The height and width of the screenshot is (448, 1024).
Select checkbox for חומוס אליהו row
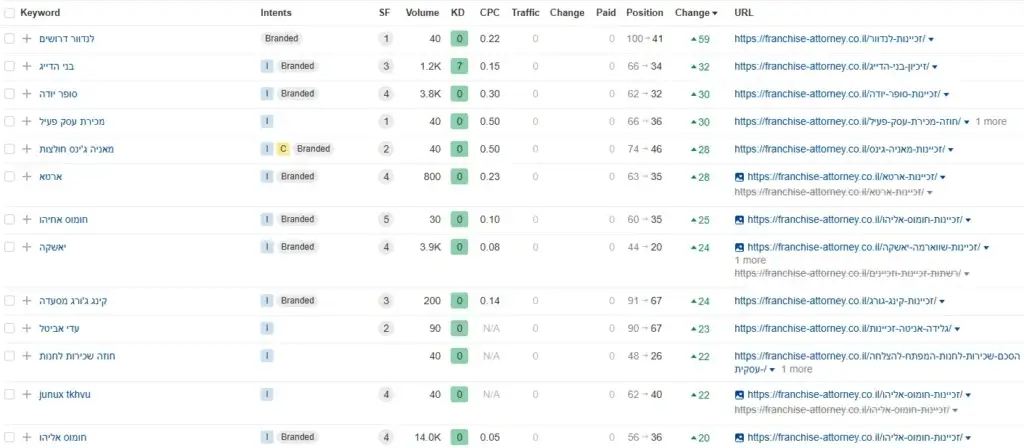(x=9, y=438)
